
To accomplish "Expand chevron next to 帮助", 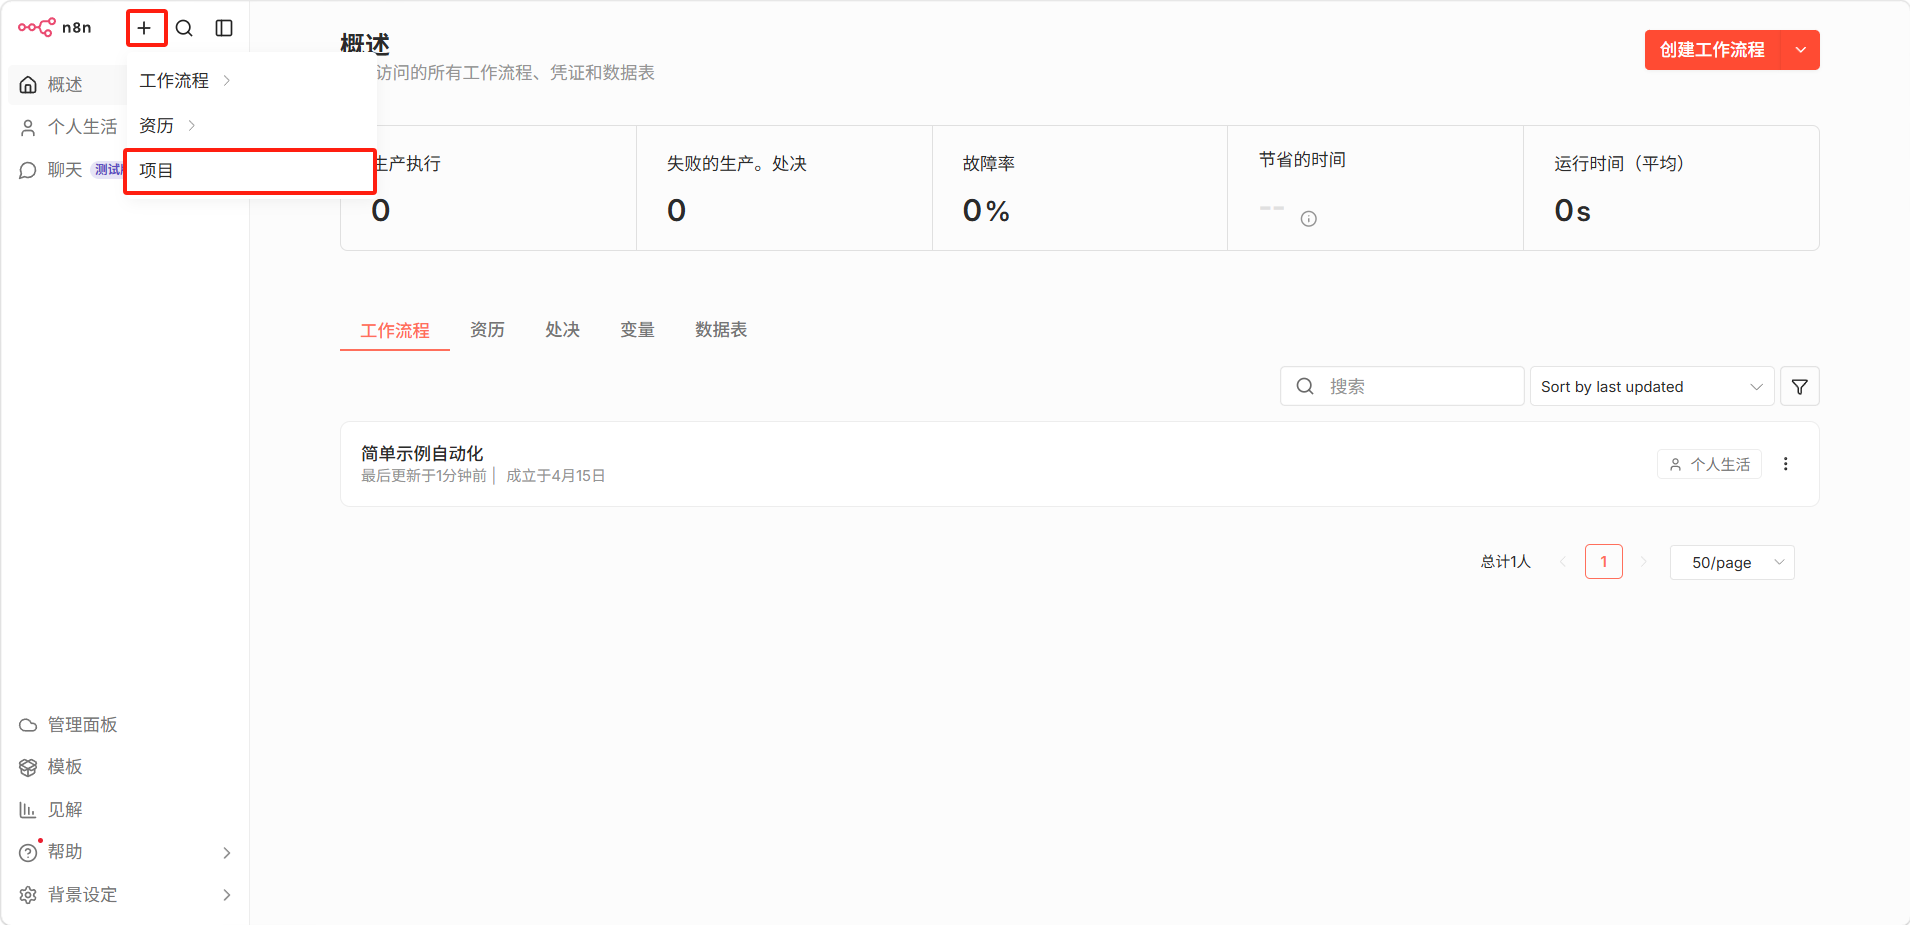I will click(227, 853).
